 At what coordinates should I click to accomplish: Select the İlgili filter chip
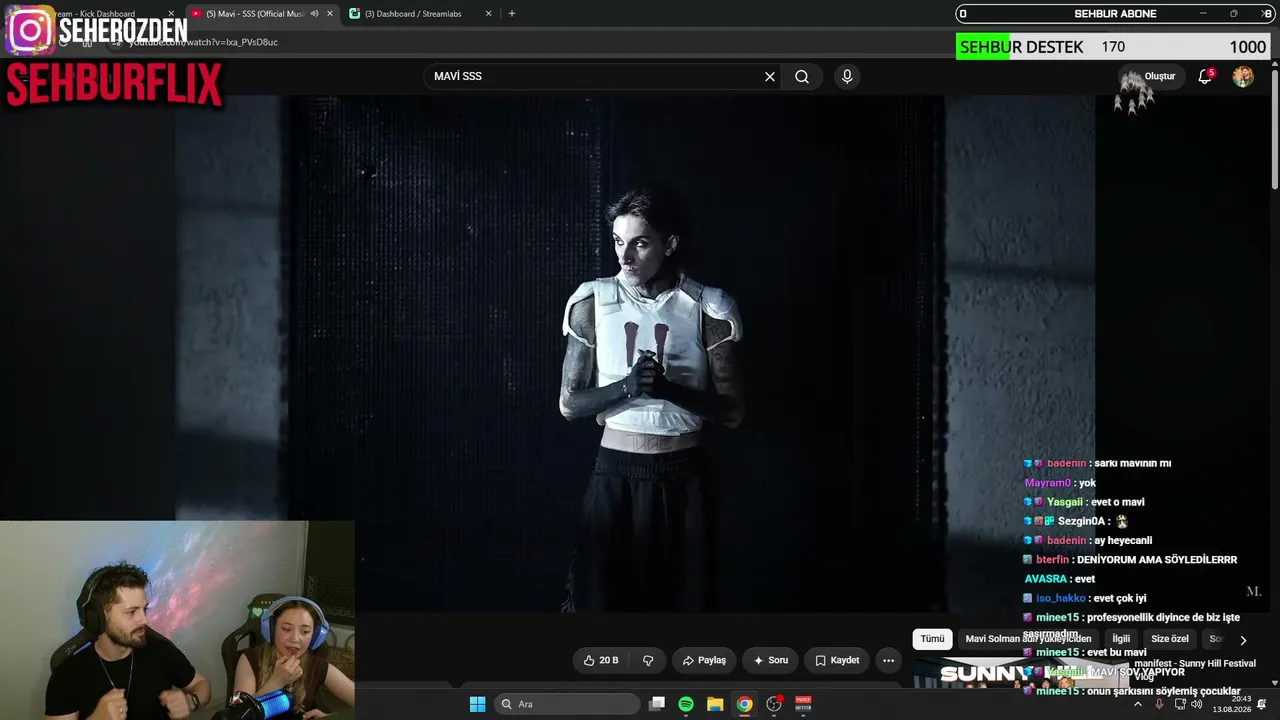pyautogui.click(x=1121, y=639)
